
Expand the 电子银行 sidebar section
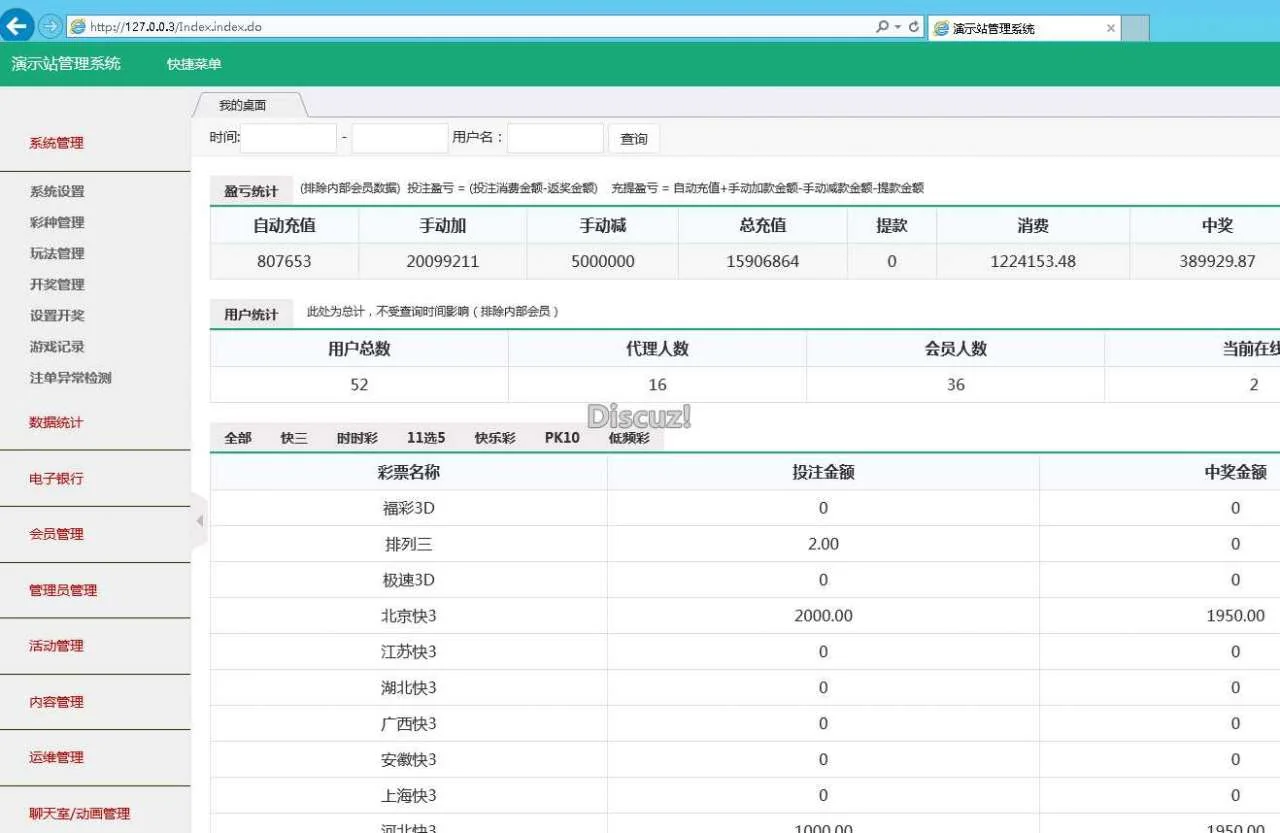(56, 478)
